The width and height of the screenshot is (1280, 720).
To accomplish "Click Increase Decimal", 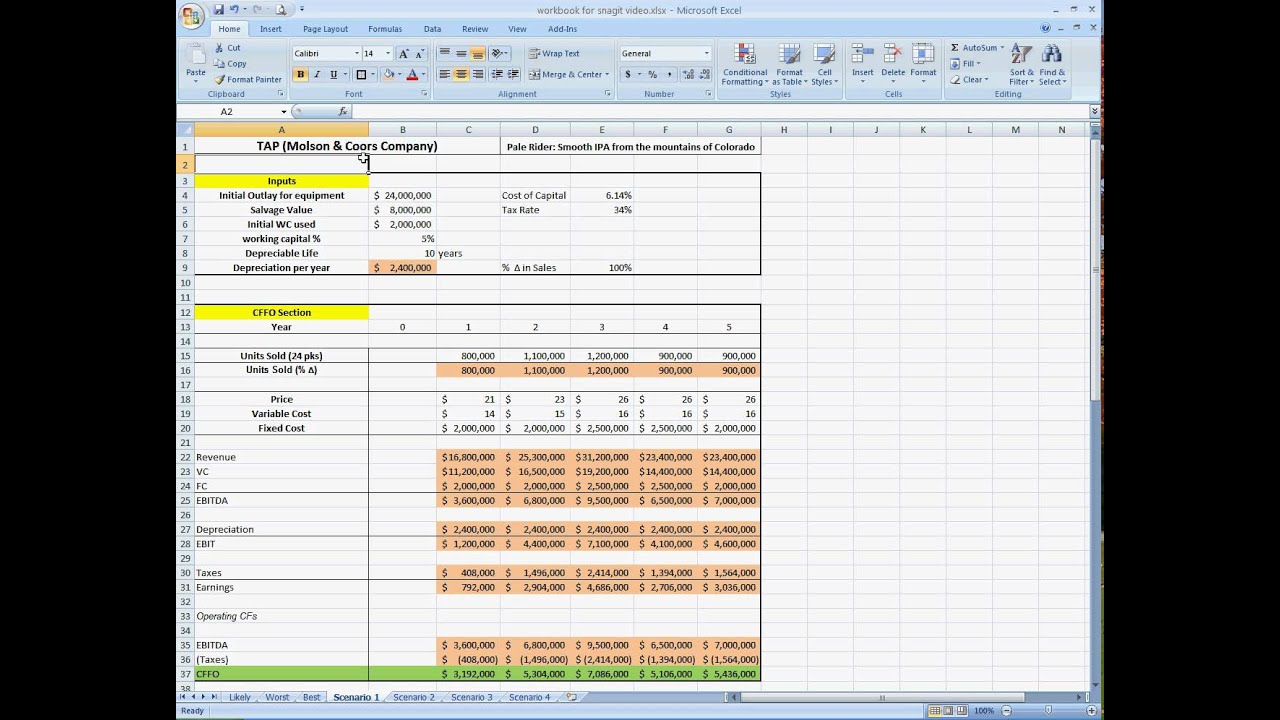I will point(688,74).
